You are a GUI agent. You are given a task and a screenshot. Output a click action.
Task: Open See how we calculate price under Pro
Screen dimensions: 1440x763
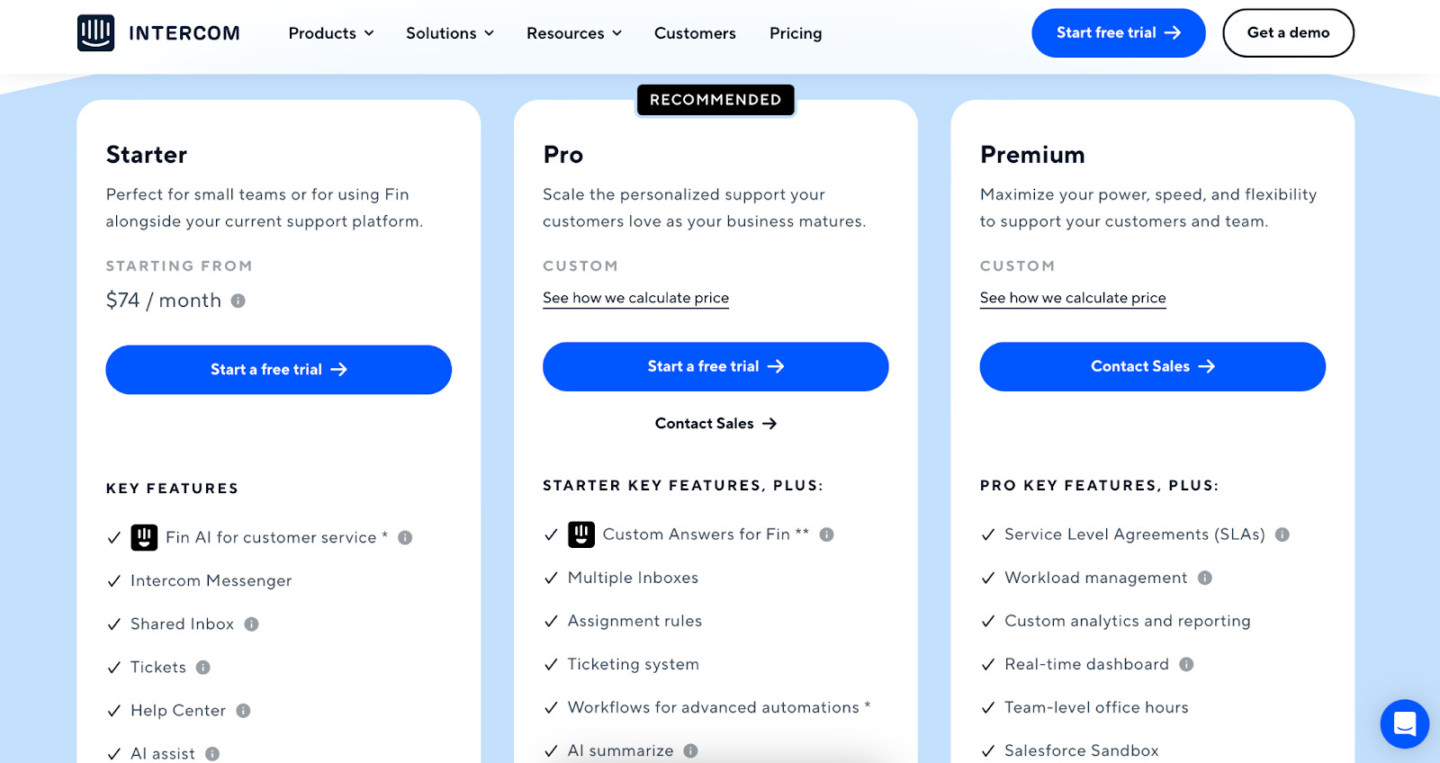click(635, 298)
